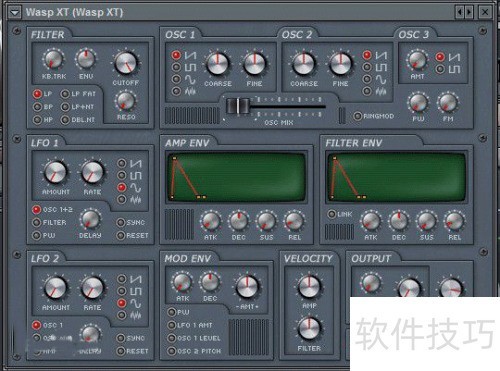Click the LFO 2 AMOUNT knob
Viewport: 500px width, 371px height.
coord(55,288)
